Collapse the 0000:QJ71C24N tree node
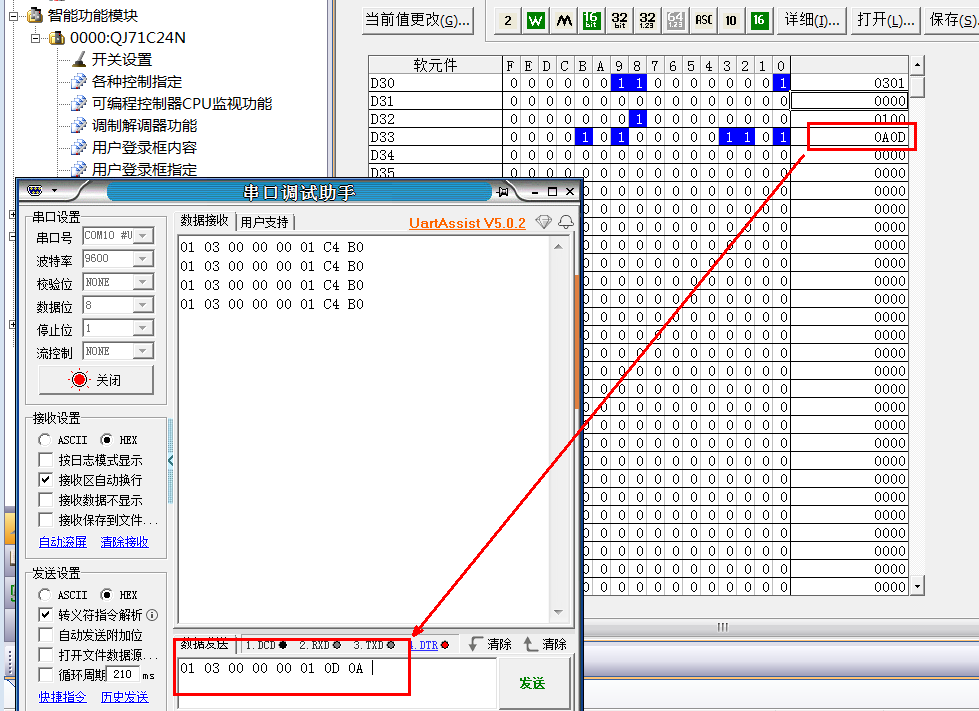979x711 pixels. point(36,38)
